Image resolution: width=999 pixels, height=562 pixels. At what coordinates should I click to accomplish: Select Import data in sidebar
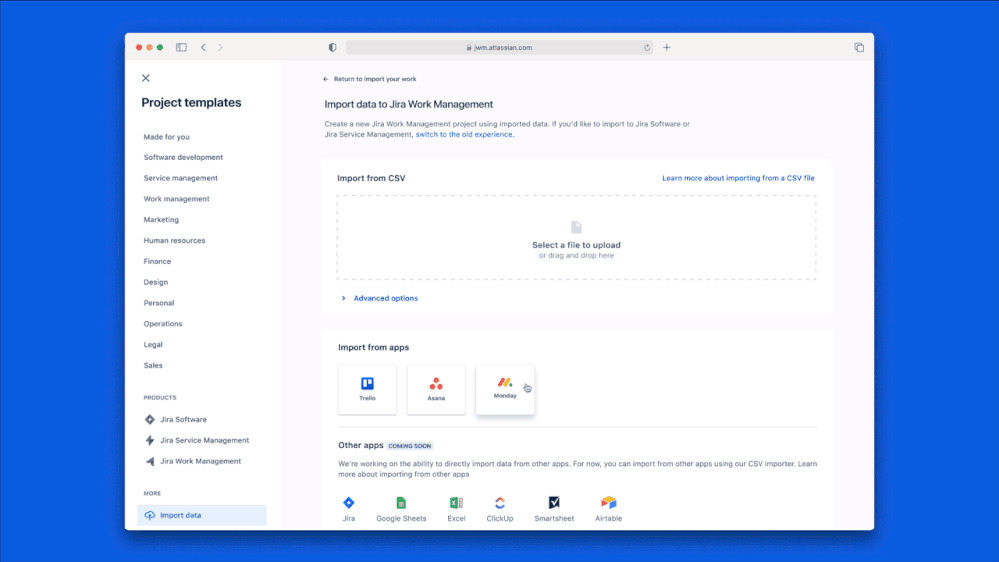(201, 515)
